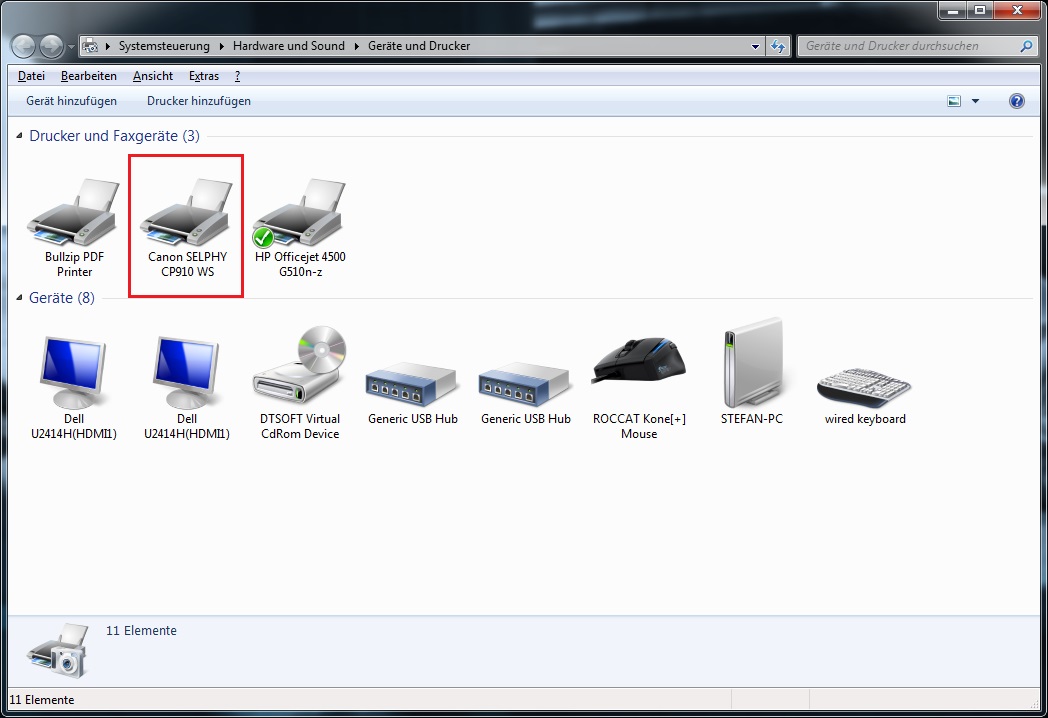1048x718 pixels.
Task: Expand the arrow after Hardware und Sound
Action: click(x=356, y=46)
